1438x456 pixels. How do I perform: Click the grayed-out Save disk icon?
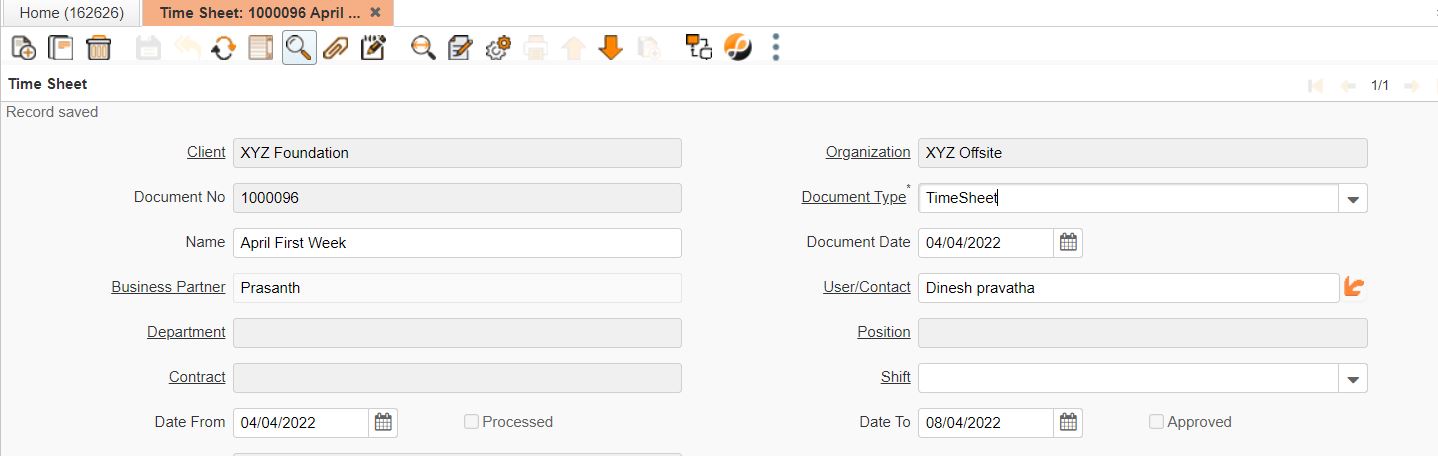(148, 47)
